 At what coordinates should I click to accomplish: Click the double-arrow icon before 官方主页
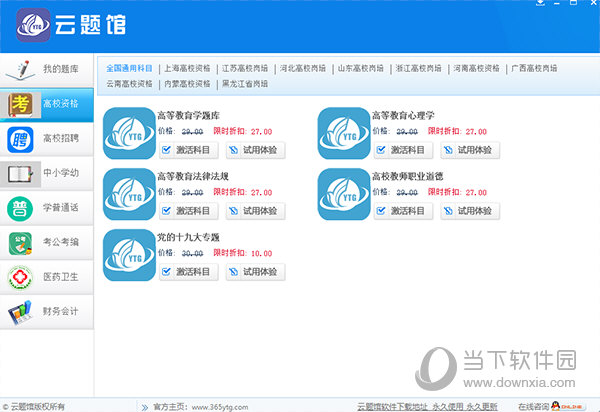click(145, 407)
